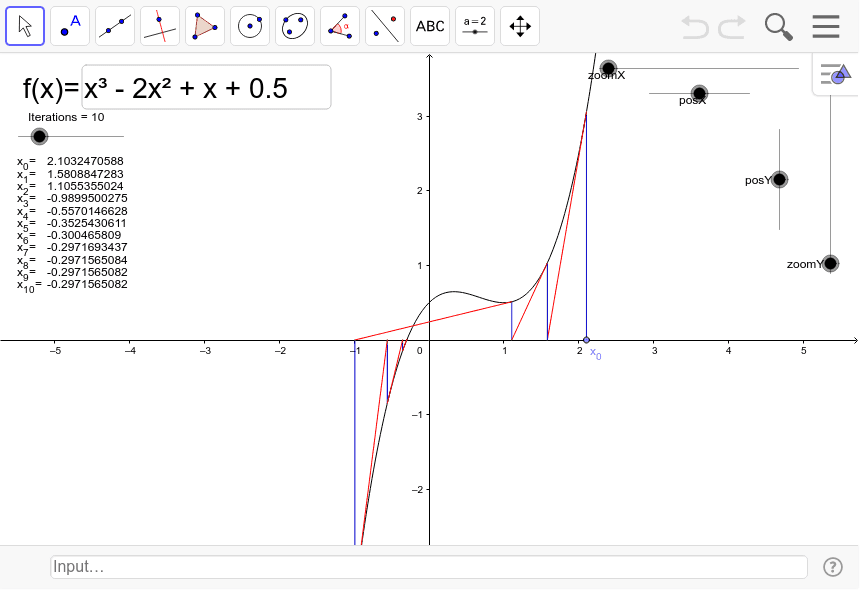Select the a=2 Slider tool
The width and height of the screenshot is (860, 590).
pyautogui.click(x=475, y=26)
